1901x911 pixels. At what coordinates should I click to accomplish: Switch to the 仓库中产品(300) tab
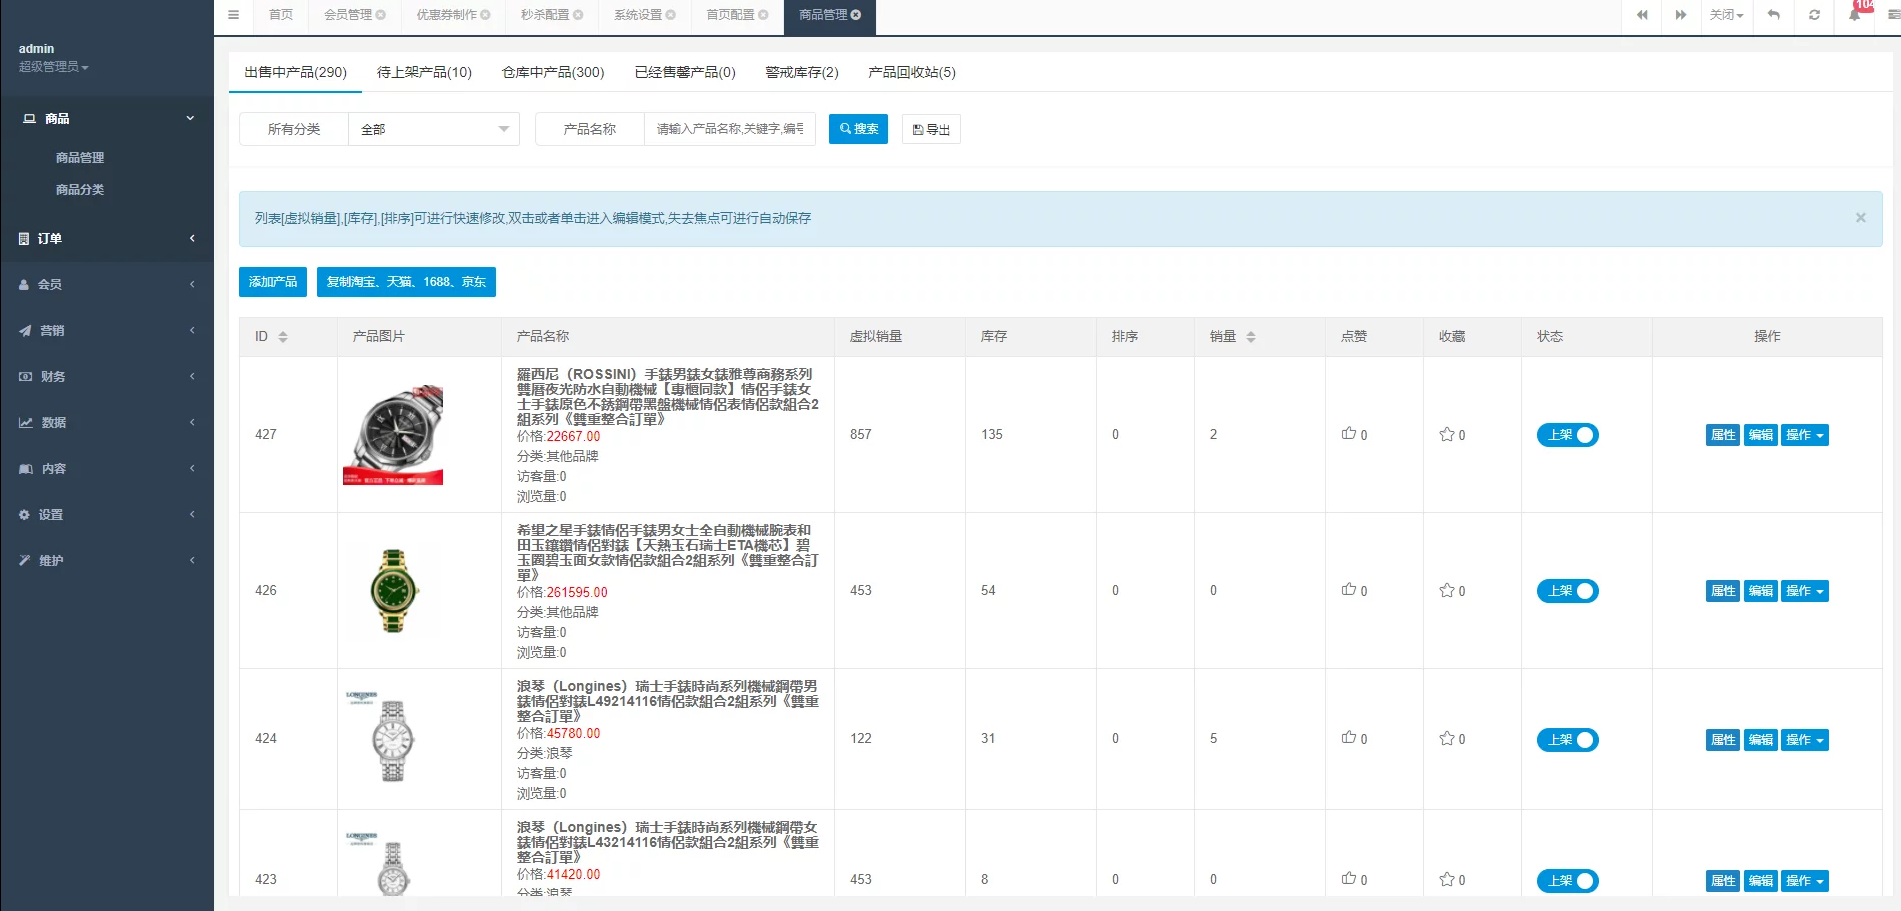(553, 72)
